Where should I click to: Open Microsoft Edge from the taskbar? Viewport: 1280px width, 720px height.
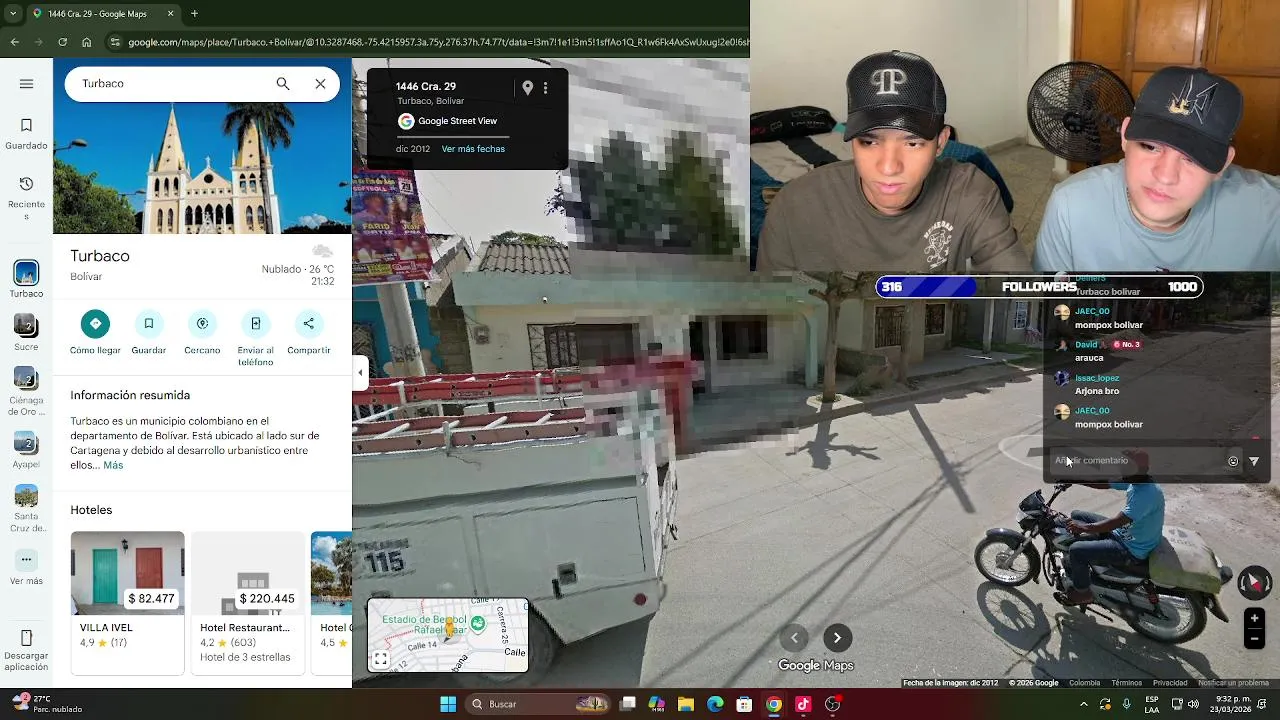[x=715, y=704]
